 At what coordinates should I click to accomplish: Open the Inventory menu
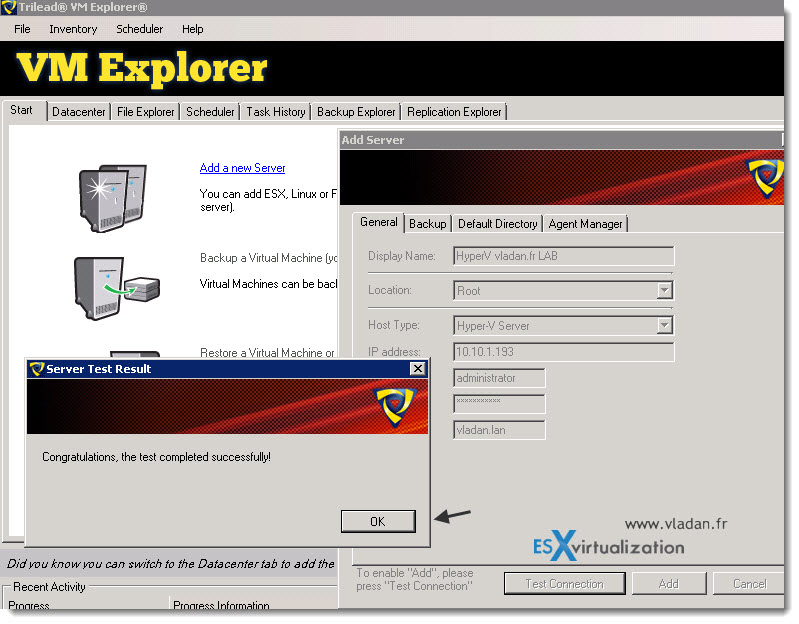tap(73, 29)
